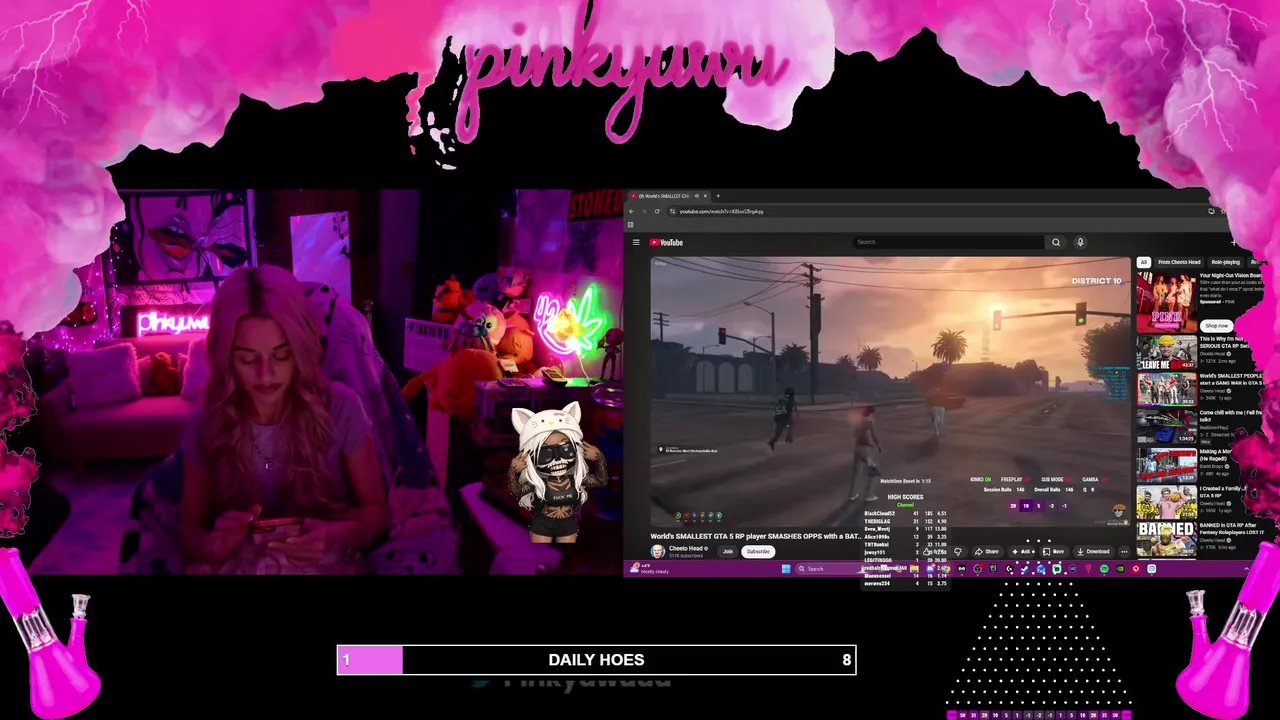Screen dimensions: 1280x720
Task: Click the DAILY HOES progress bar
Action: coord(596,660)
